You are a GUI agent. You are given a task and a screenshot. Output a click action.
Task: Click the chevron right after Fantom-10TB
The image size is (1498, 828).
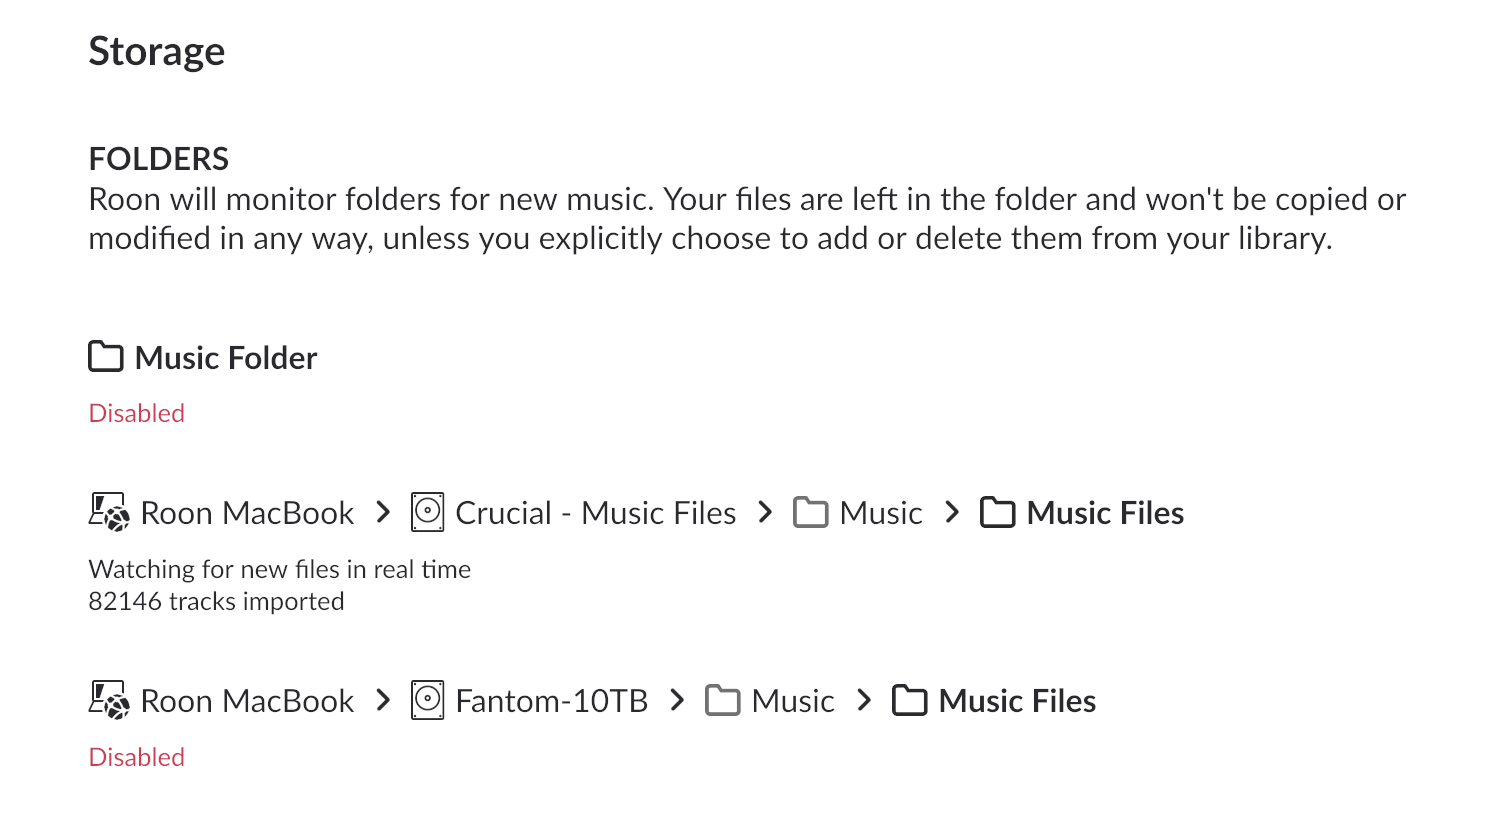(x=678, y=700)
